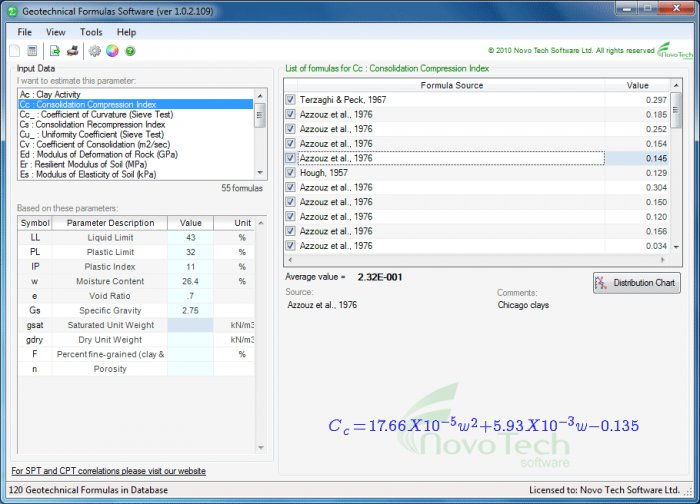This screenshot has height=504, width=700.
Task: Select Er : Resilient Modulus of Soil
Action: coord(136,164)
